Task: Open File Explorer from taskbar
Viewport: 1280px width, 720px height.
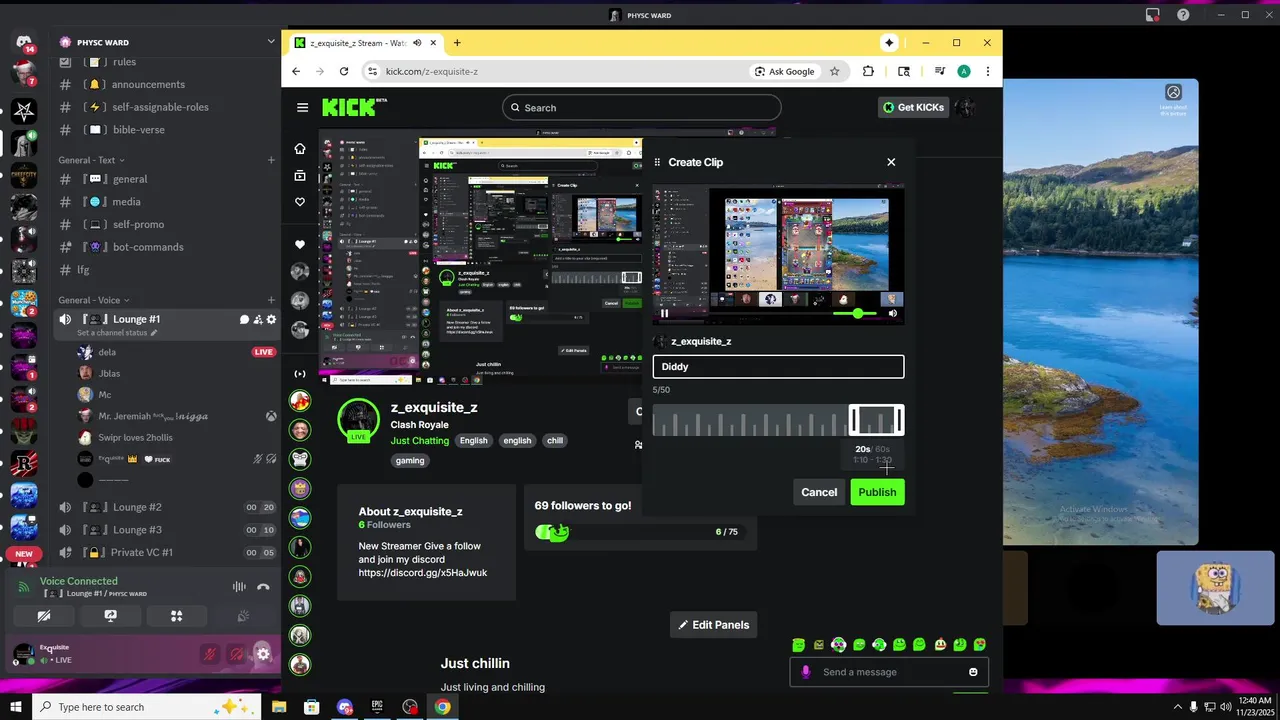Action: [279, 707]
